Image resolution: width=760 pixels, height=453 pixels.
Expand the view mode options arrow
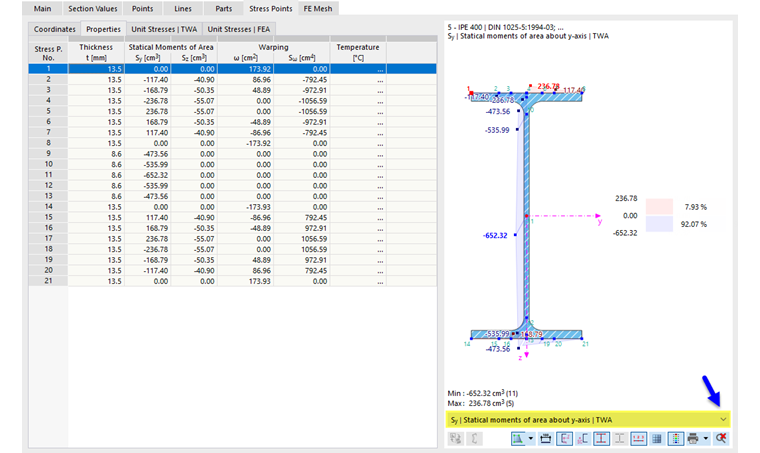click(531, 438)
